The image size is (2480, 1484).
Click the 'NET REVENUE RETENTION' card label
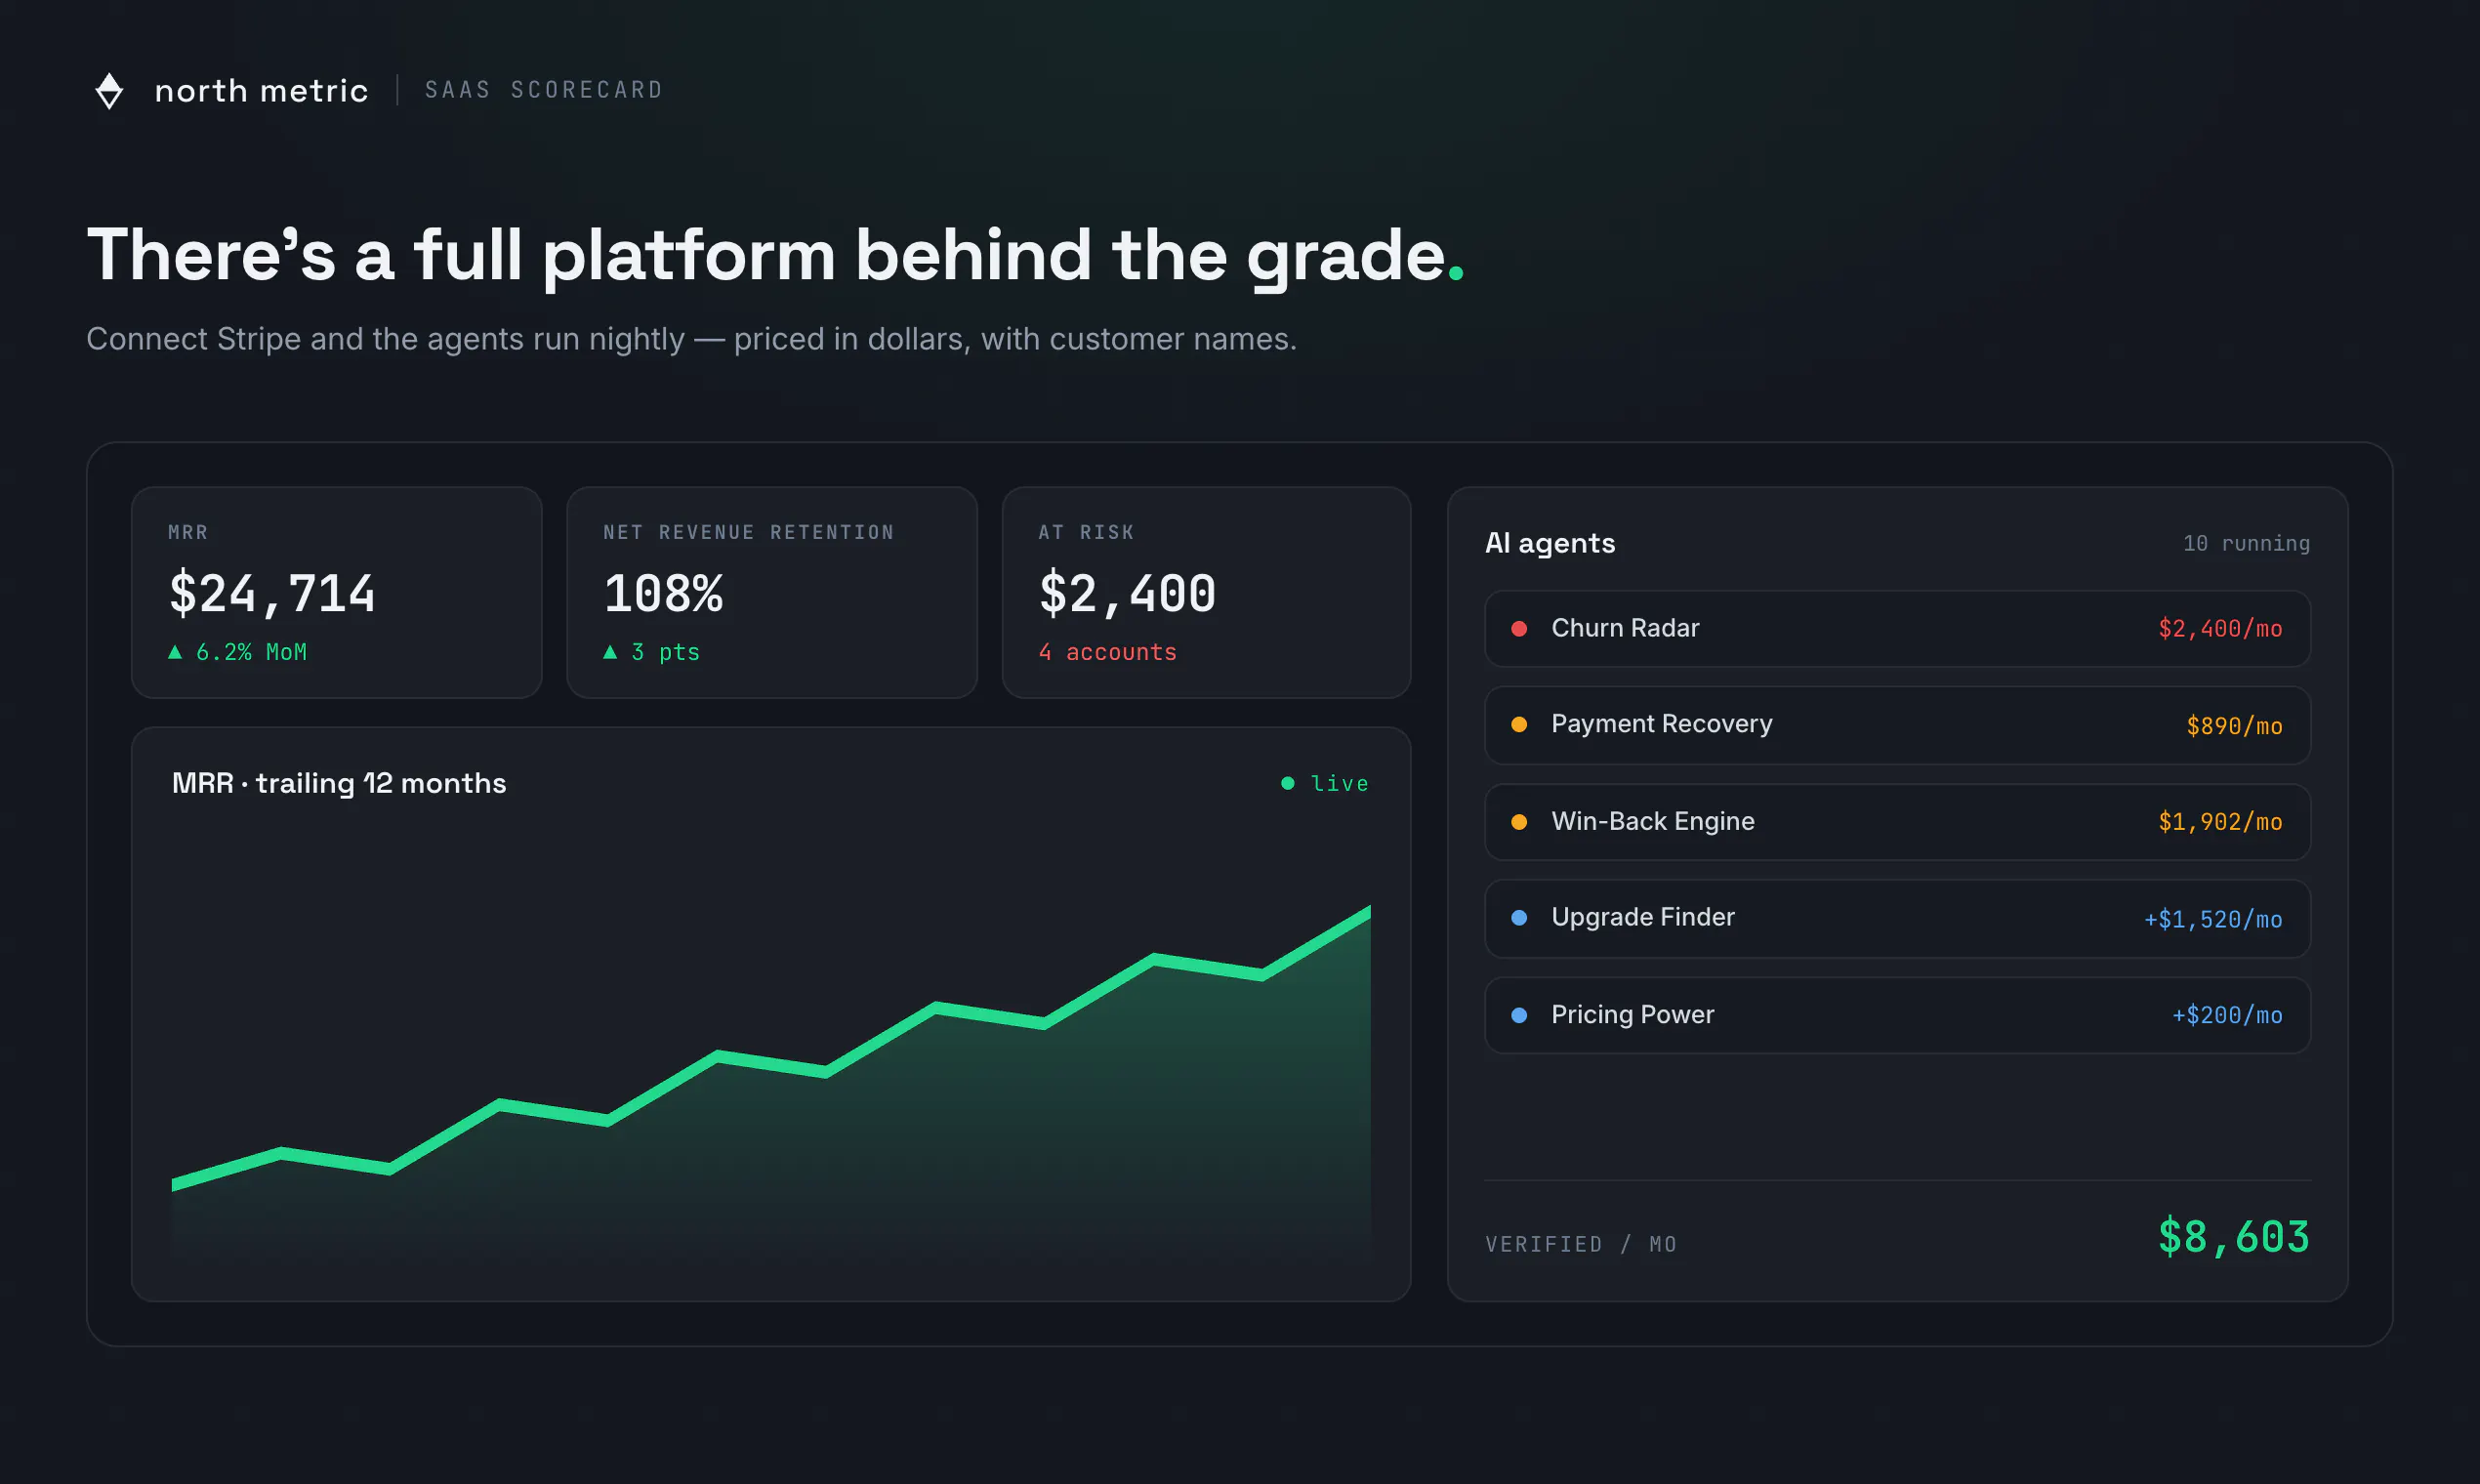[x=748, y=532]
